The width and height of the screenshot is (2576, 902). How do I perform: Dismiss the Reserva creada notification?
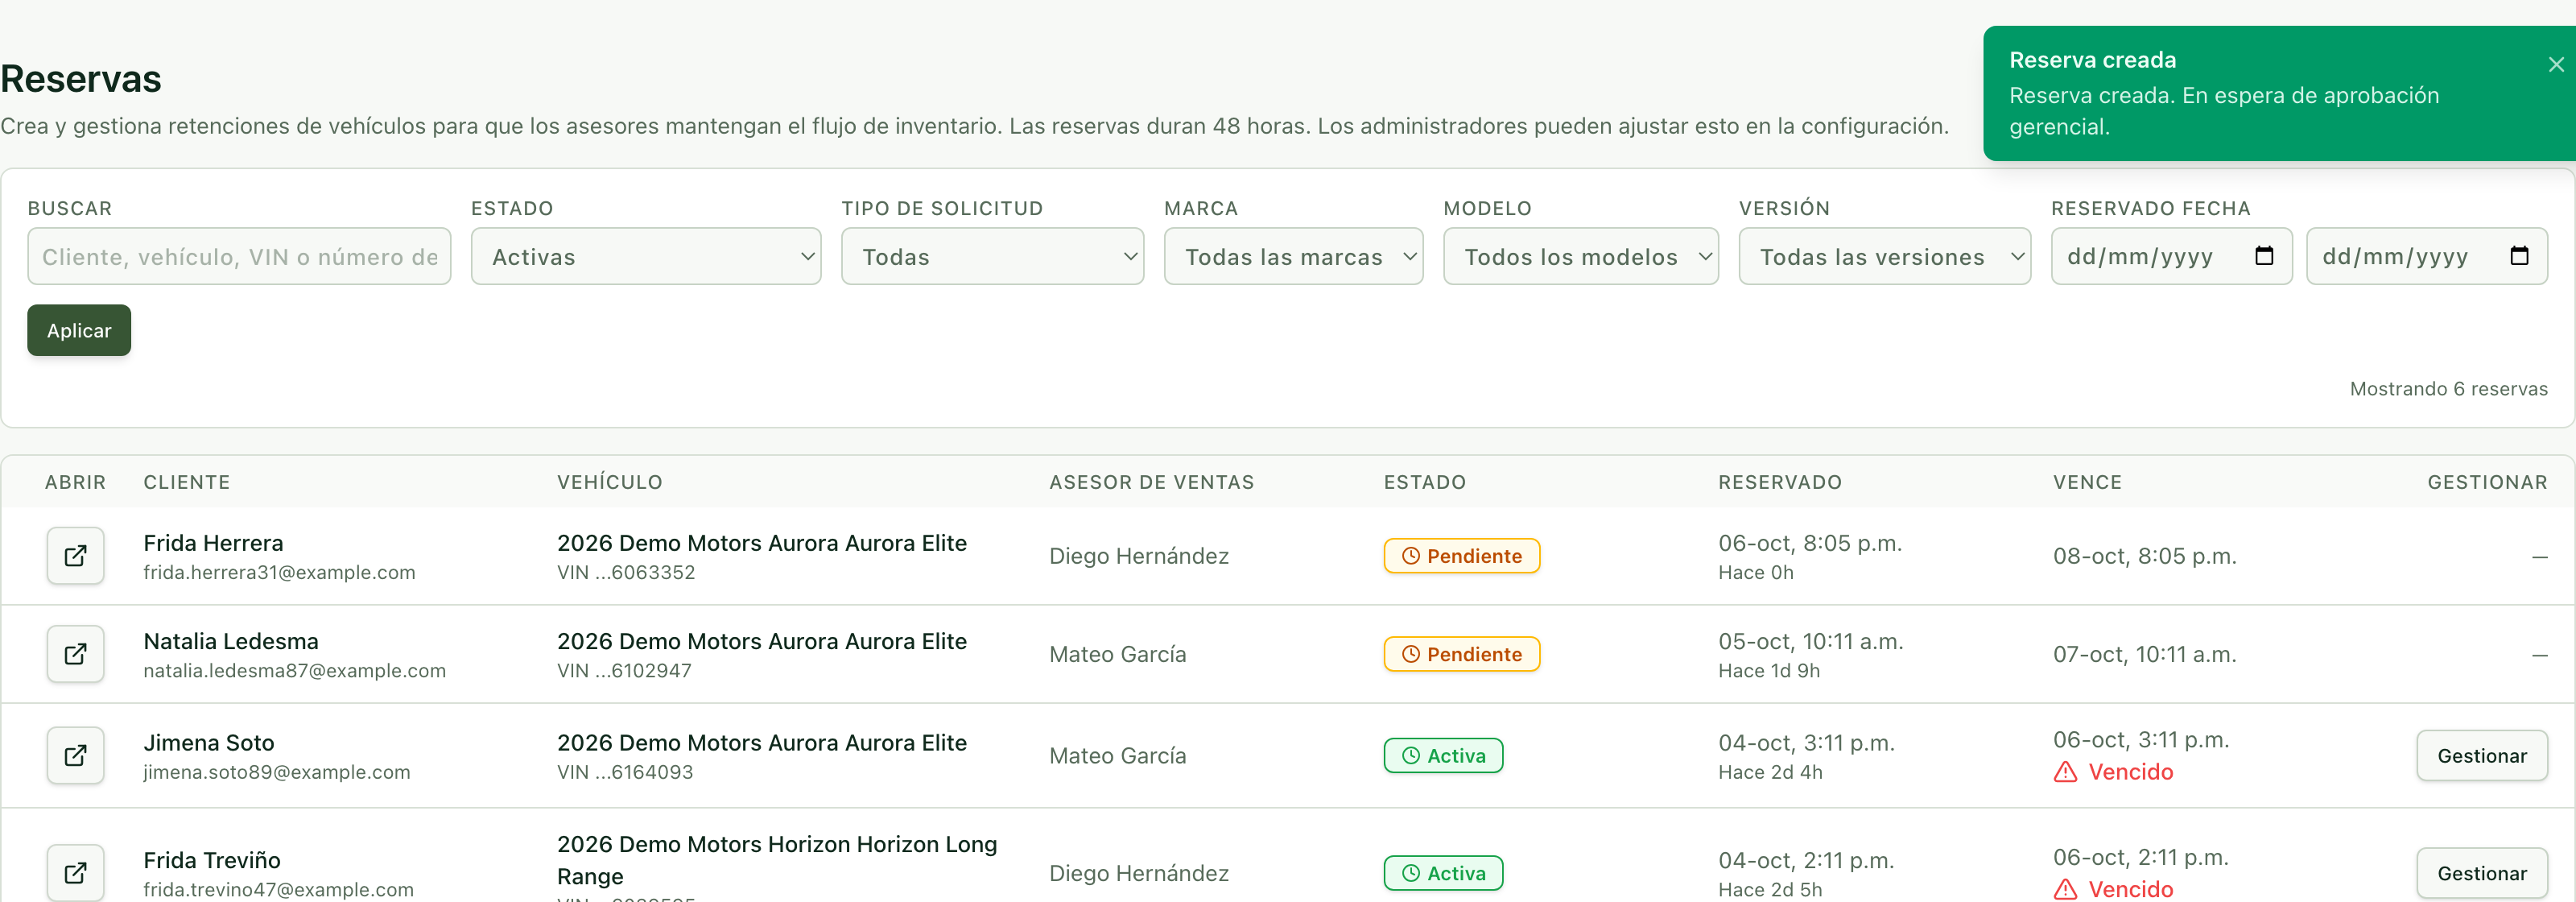(2556, 65)
